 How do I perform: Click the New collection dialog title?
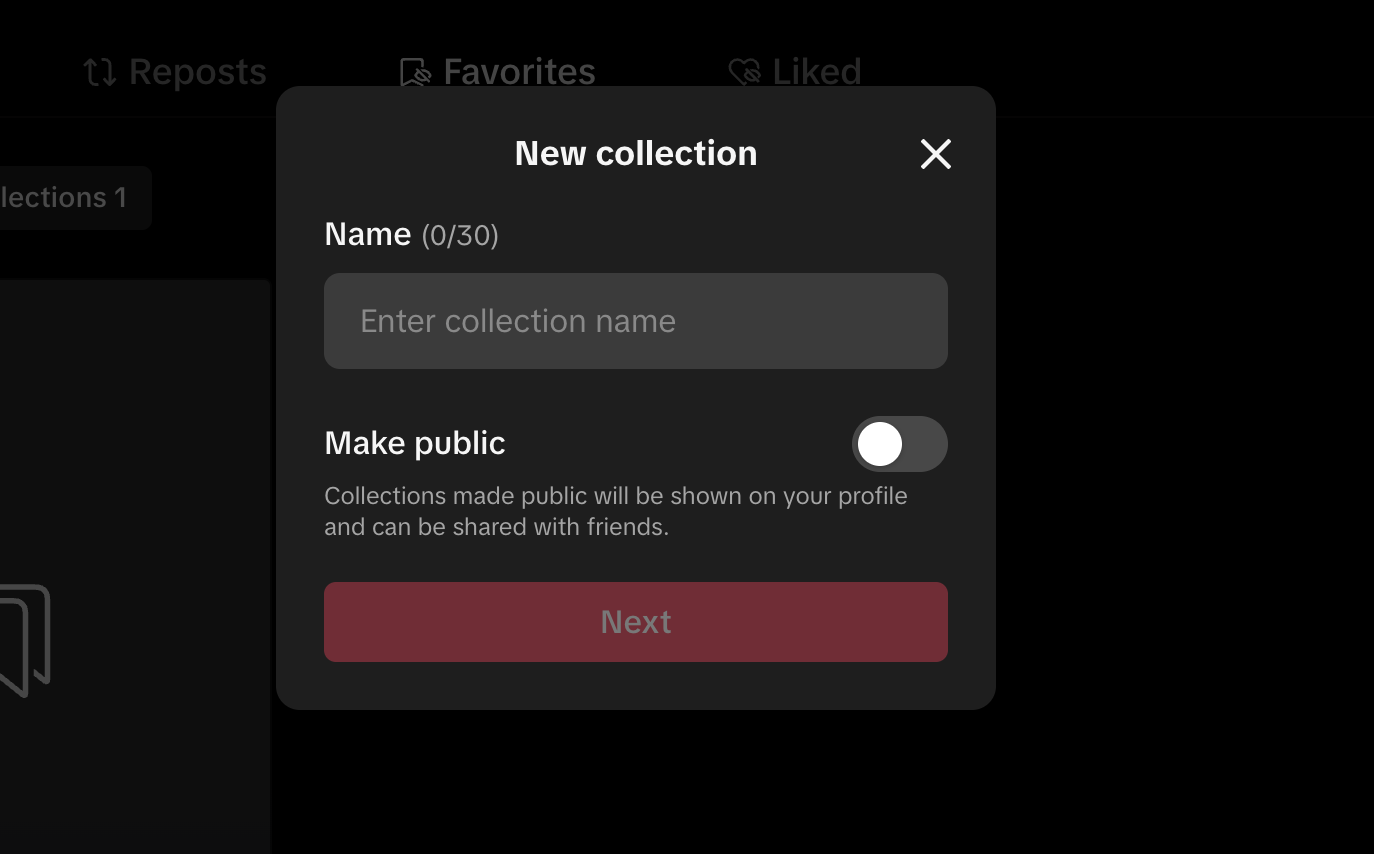tap(636, 153)
